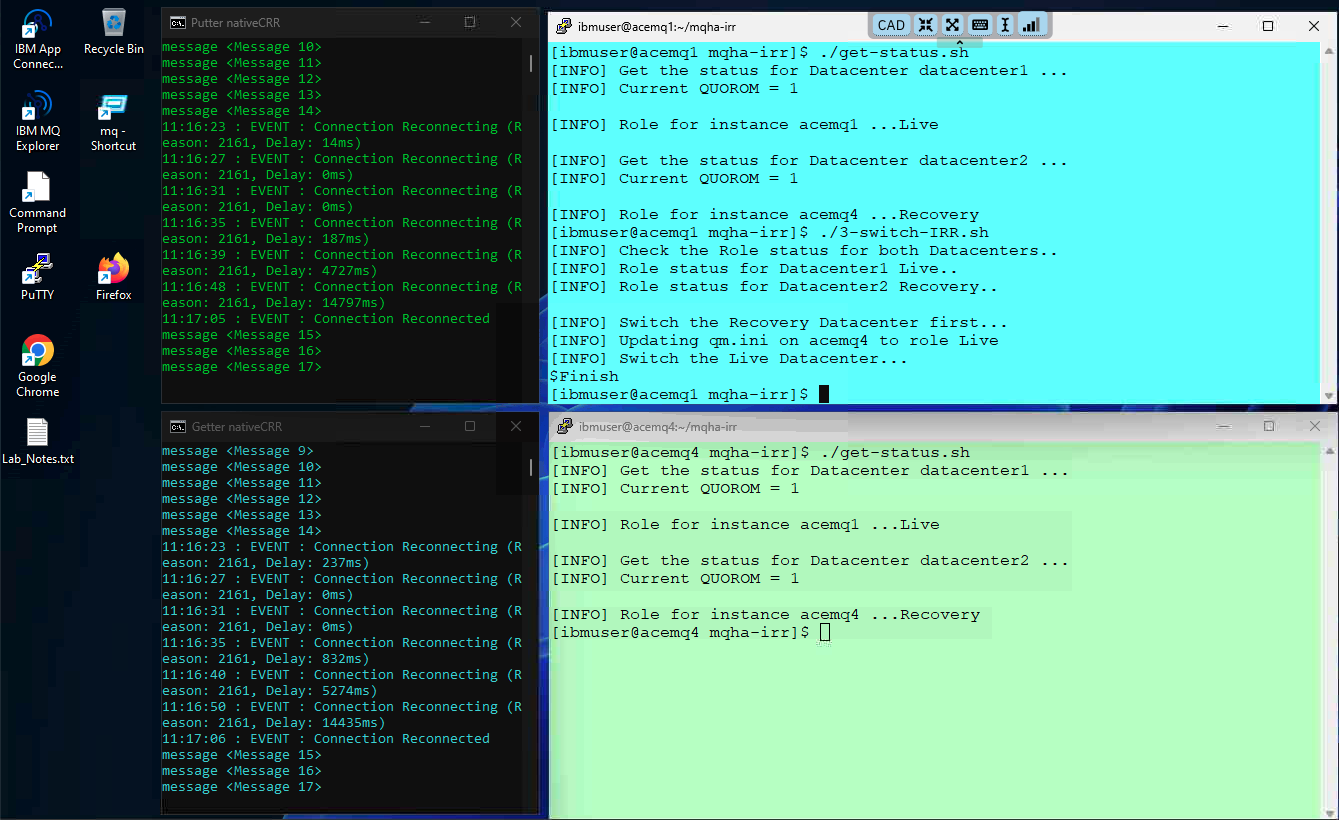Select the Lab_Notes.txt file icon
Viewport: 1339px width, 820px height.
tap(38, 442)
